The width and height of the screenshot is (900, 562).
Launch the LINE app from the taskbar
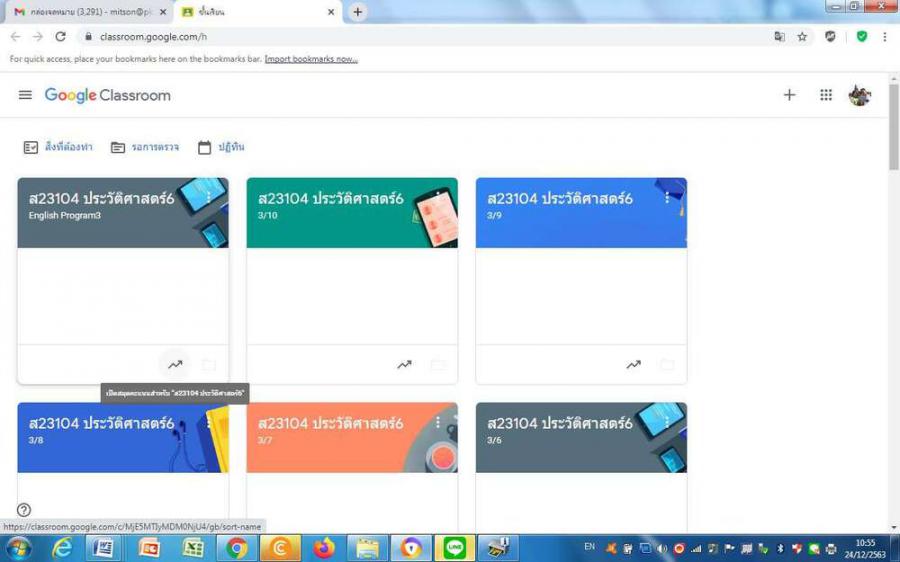click(x=455, y=548)
